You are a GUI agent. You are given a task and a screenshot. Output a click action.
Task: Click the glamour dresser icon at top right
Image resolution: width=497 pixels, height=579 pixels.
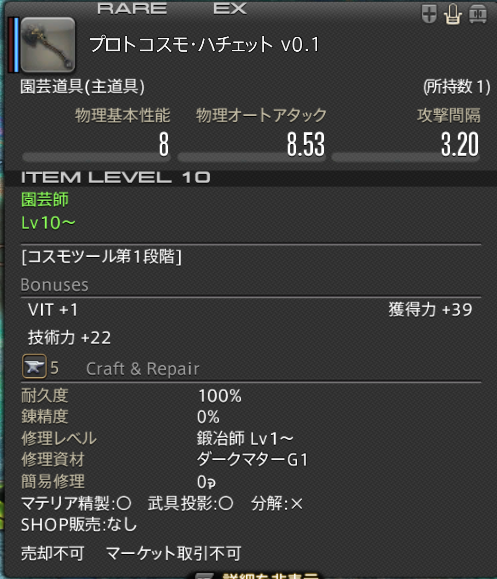(x=453, y=14)
